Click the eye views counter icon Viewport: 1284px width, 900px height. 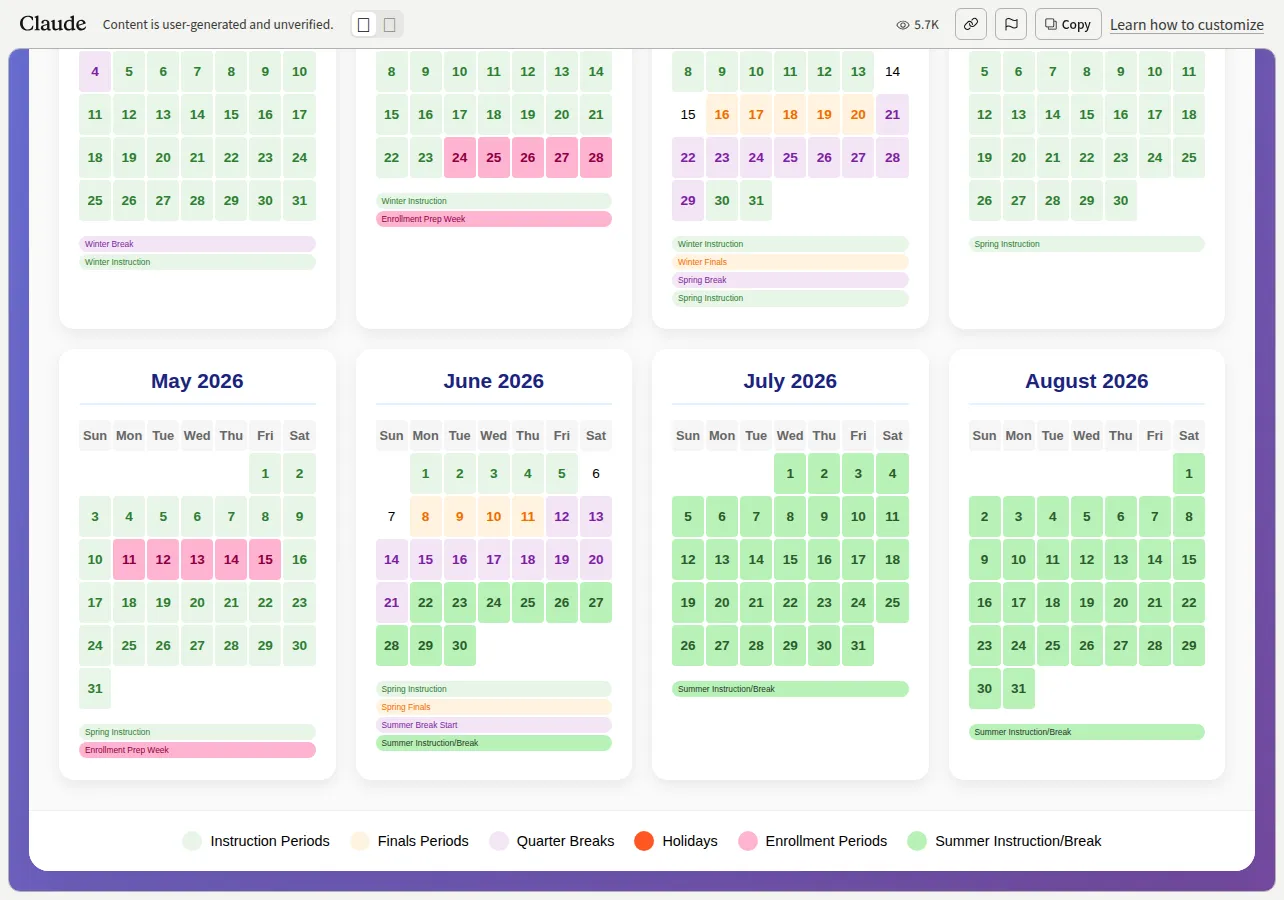click(x=903, y=25)
